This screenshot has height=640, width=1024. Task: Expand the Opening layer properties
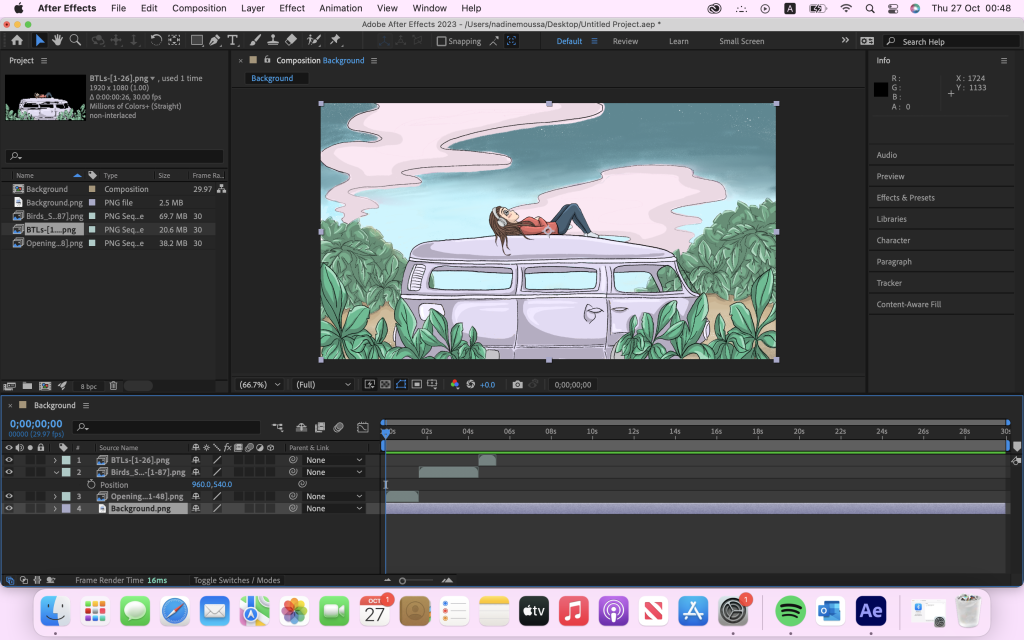55,496
